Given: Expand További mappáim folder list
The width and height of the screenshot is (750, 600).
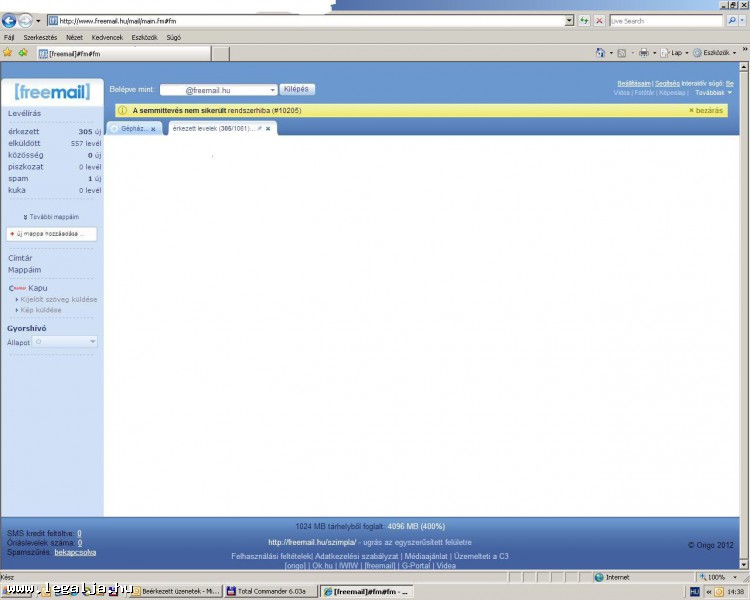Looking at the screenshot, I should 52,216.
